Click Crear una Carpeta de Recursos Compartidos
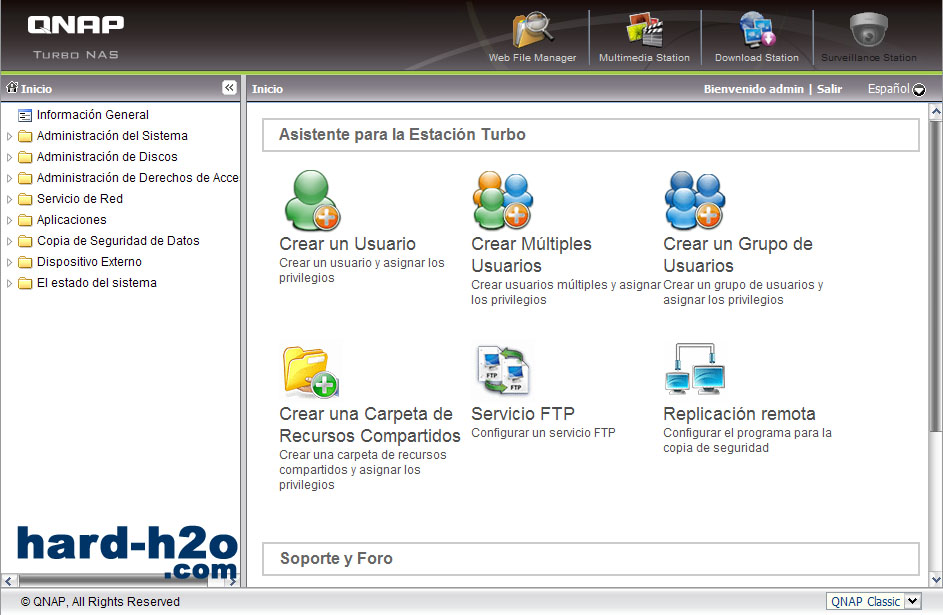Image resolution: width=943 pixels, height=615 pixels. pyautogui.click(x=370, y=424)
